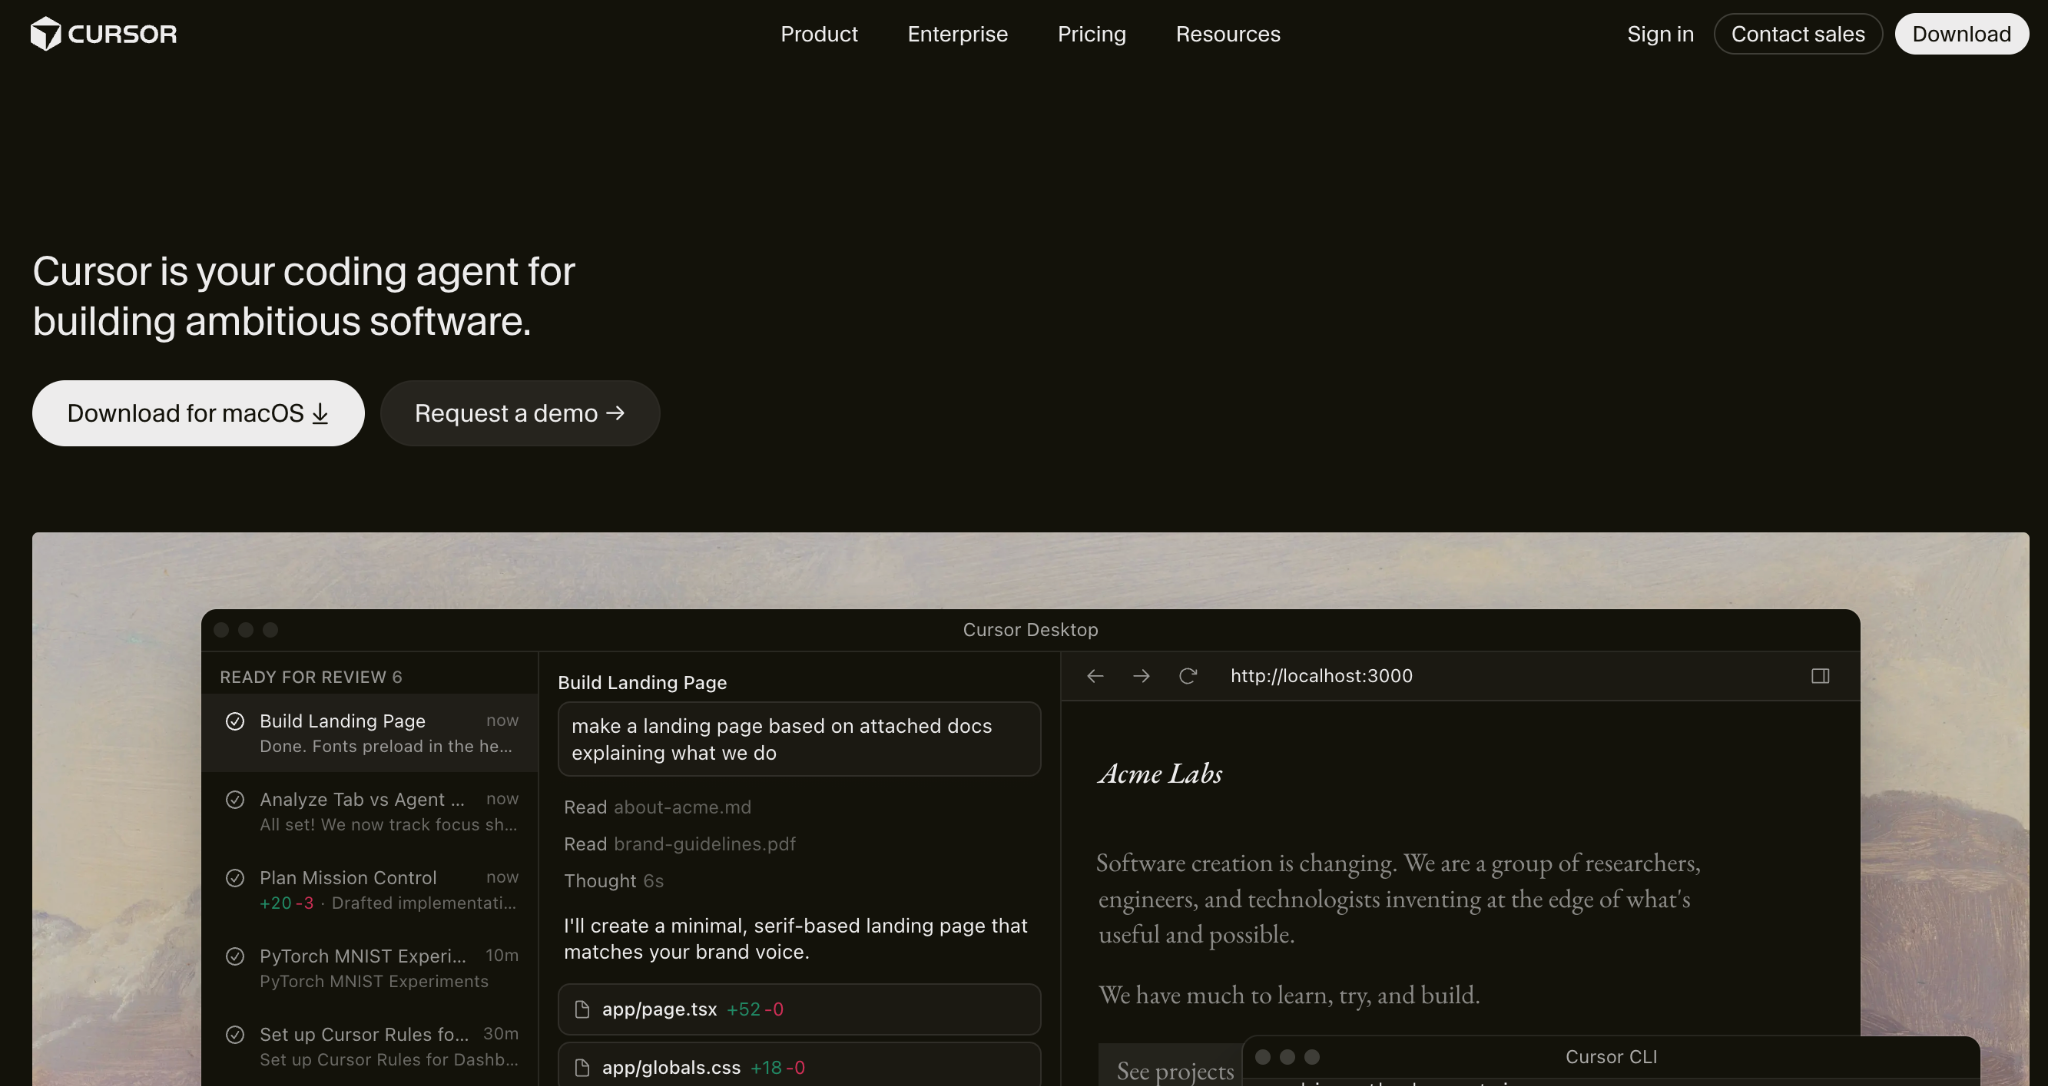Click the Acme Labs heading in preview
Screen dimensions: 2048x1086
(1160, 774)
